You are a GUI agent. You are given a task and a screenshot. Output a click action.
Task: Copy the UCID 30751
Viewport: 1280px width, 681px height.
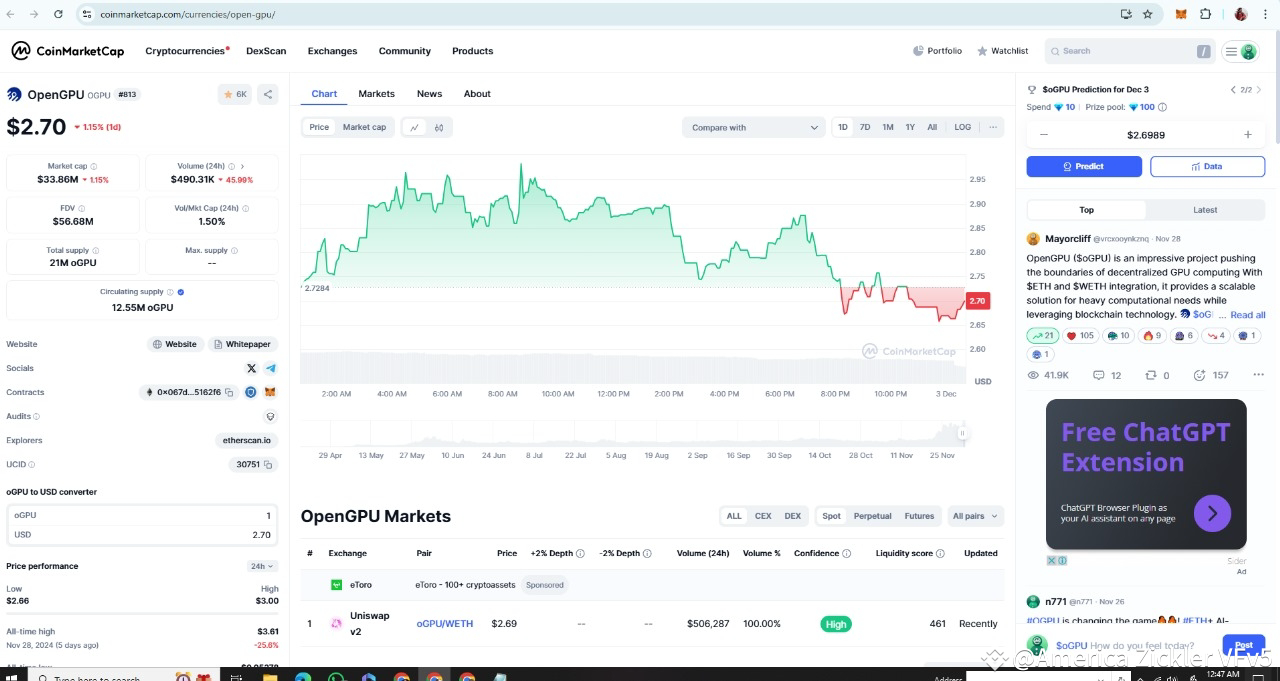pos(268,464)
